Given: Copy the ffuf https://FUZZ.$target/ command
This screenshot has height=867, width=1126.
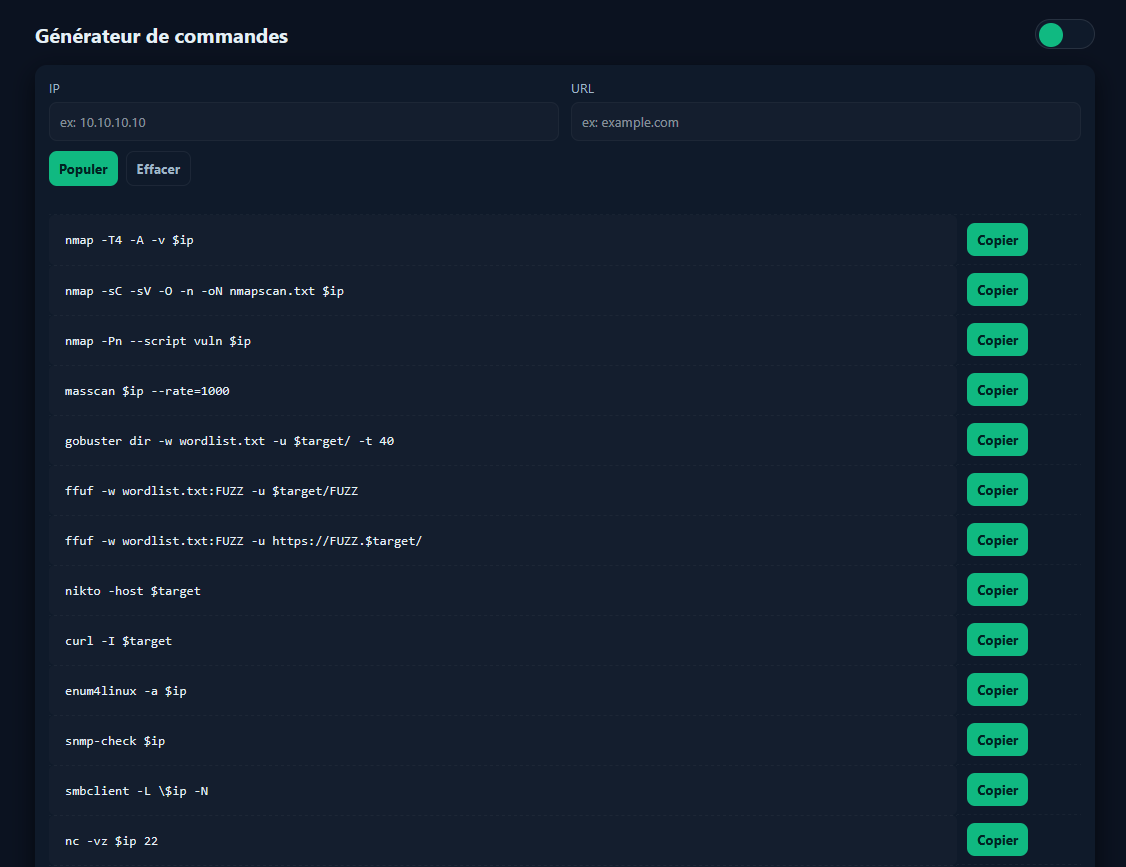Looking at the screenshot, I should [997, 540].
